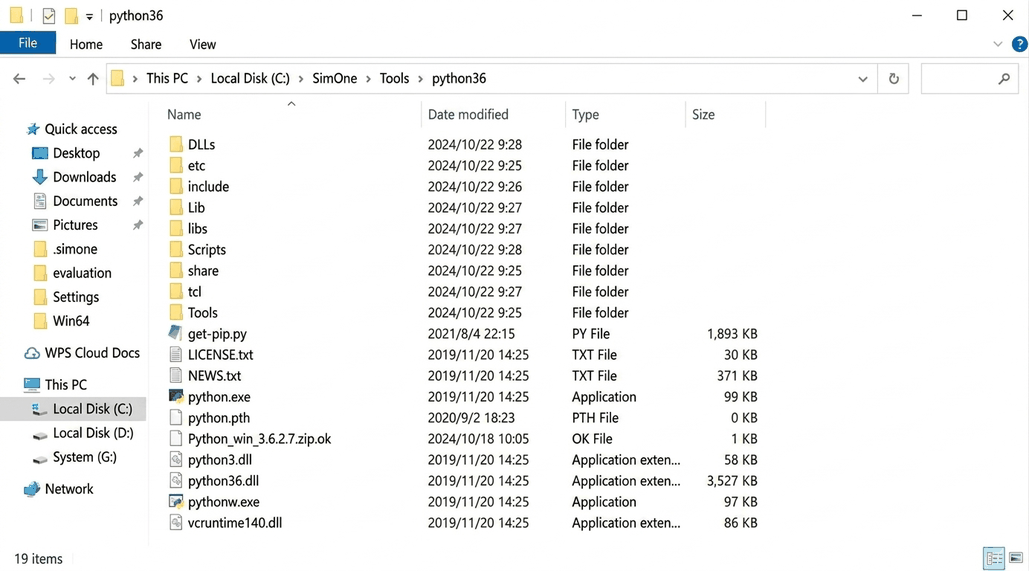Image resolution: width=1029 pixels, height=571 pixels.
Task: Expand chevron after SimOne in path
Action: click(368, 79)
